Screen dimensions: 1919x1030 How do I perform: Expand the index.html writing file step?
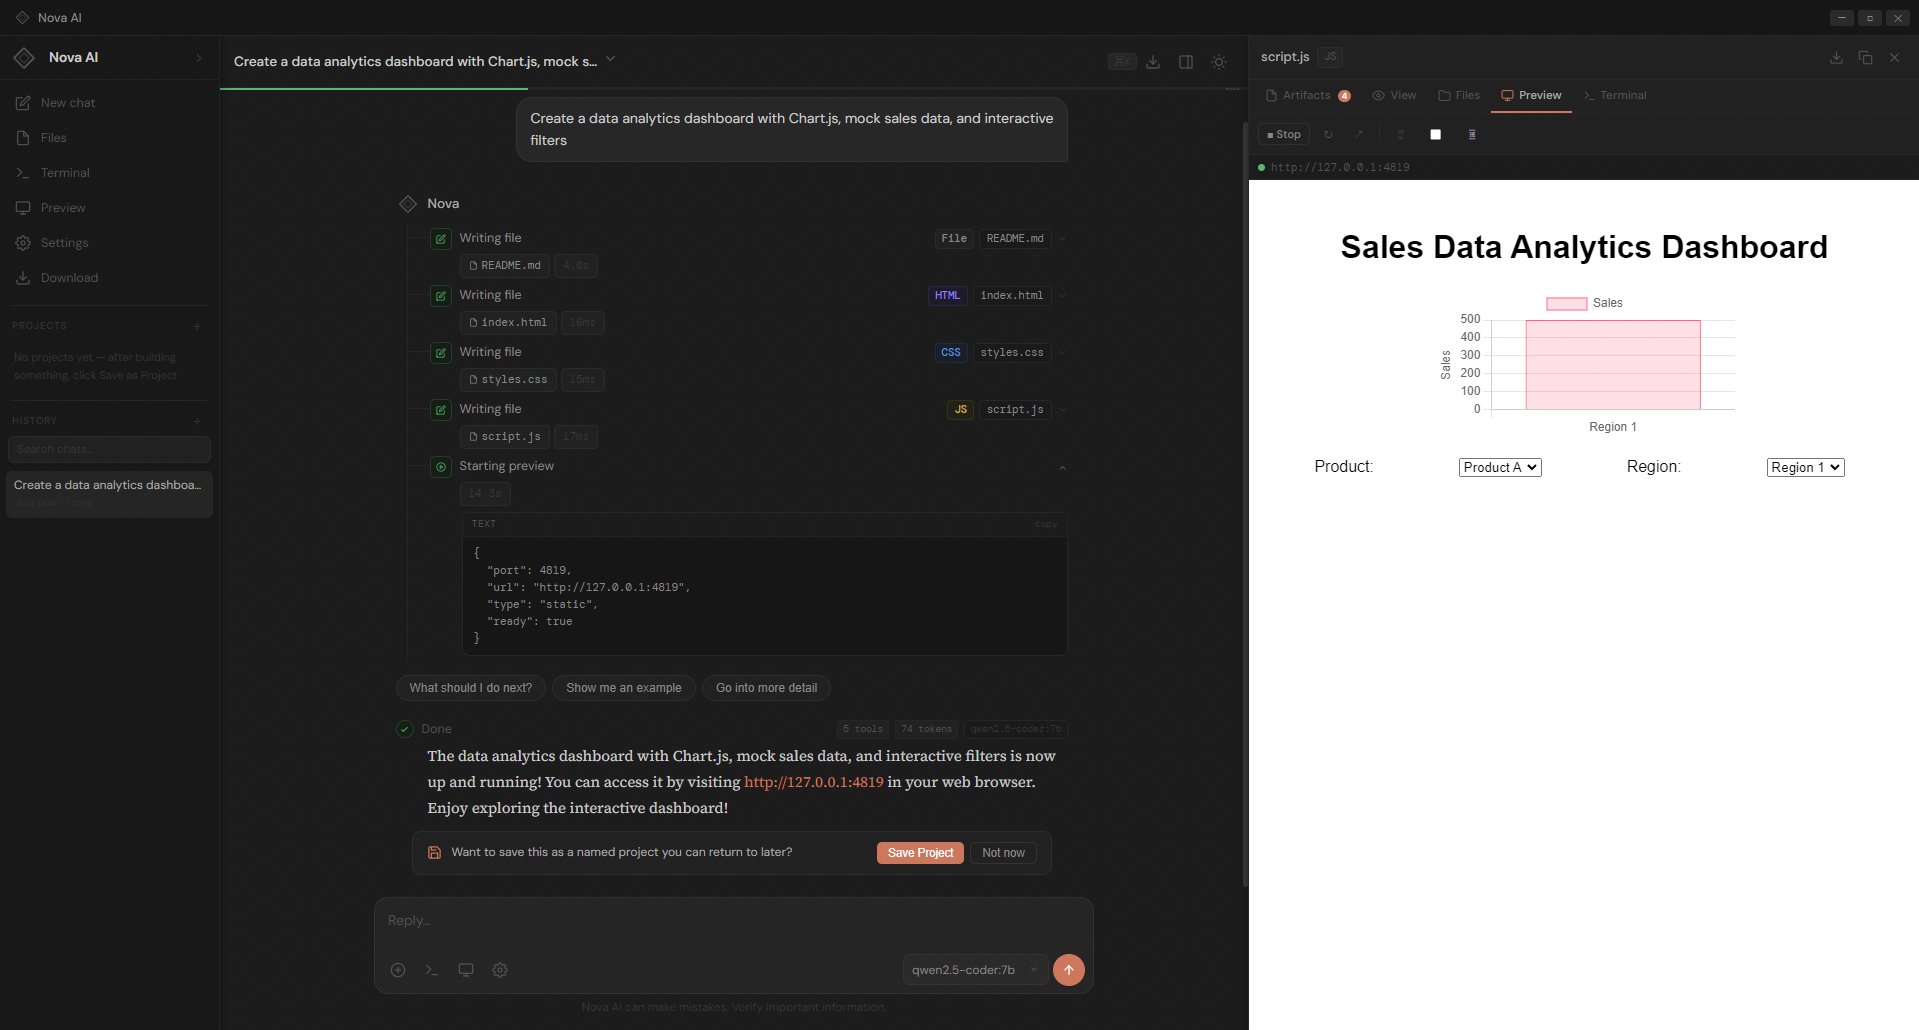[1062, 296]
